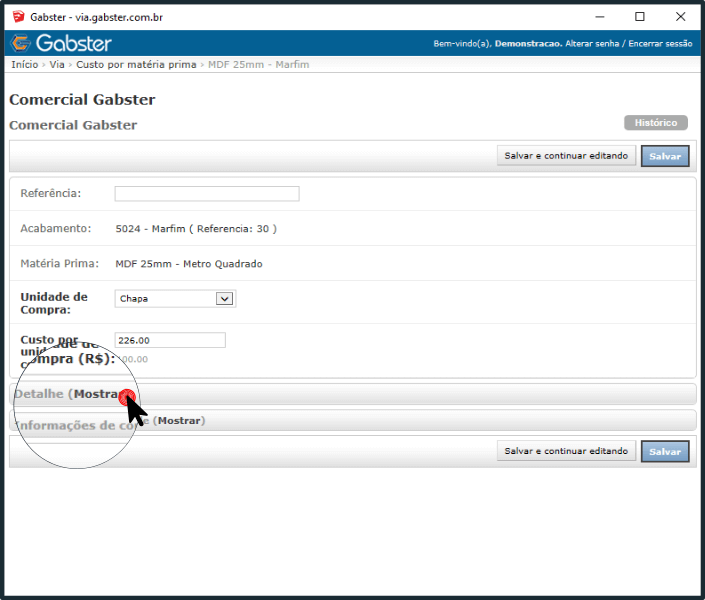Minimize the Gabster window

pos(599,17)
